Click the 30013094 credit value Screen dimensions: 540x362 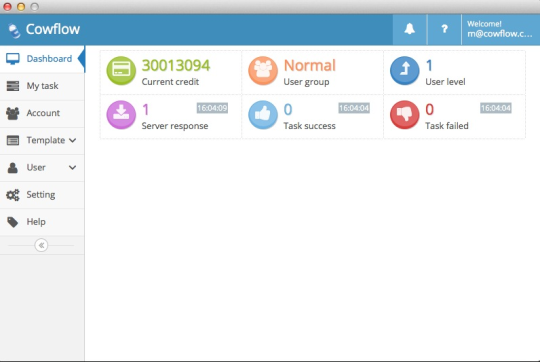click(176, 65)
